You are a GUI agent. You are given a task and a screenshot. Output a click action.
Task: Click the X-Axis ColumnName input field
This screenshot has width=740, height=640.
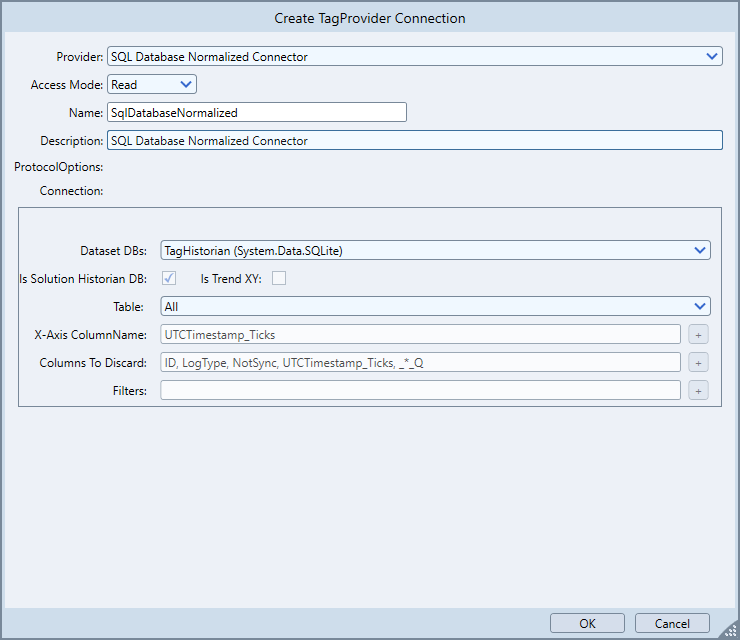pos(420,334)
